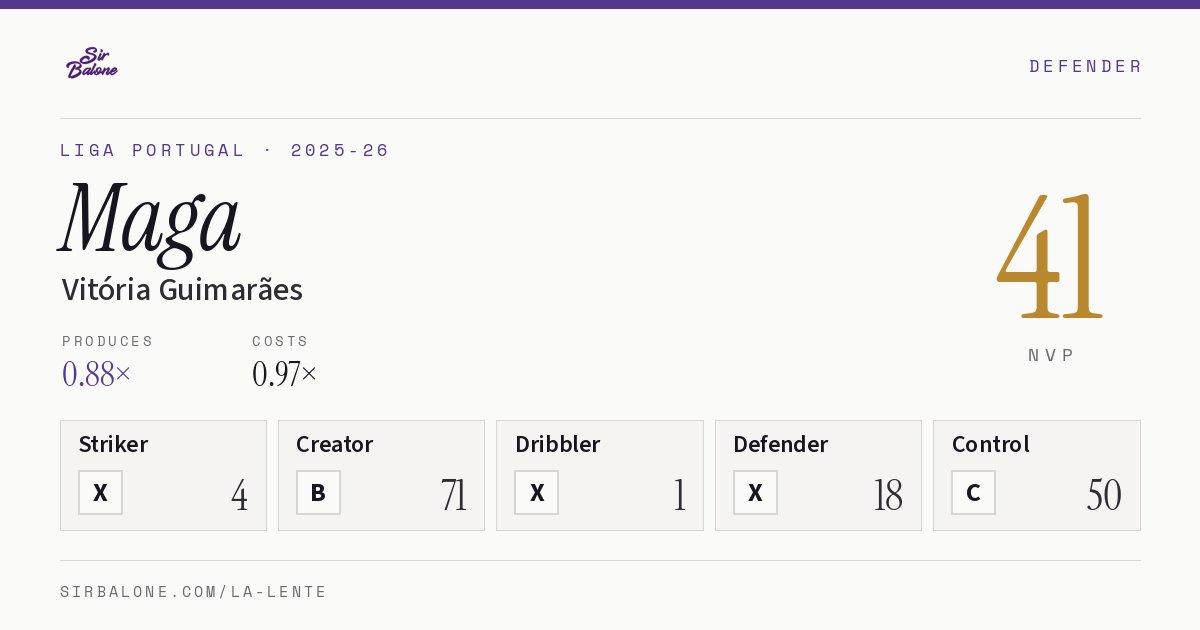Click the large 41 NVP score

[1050, 257]
